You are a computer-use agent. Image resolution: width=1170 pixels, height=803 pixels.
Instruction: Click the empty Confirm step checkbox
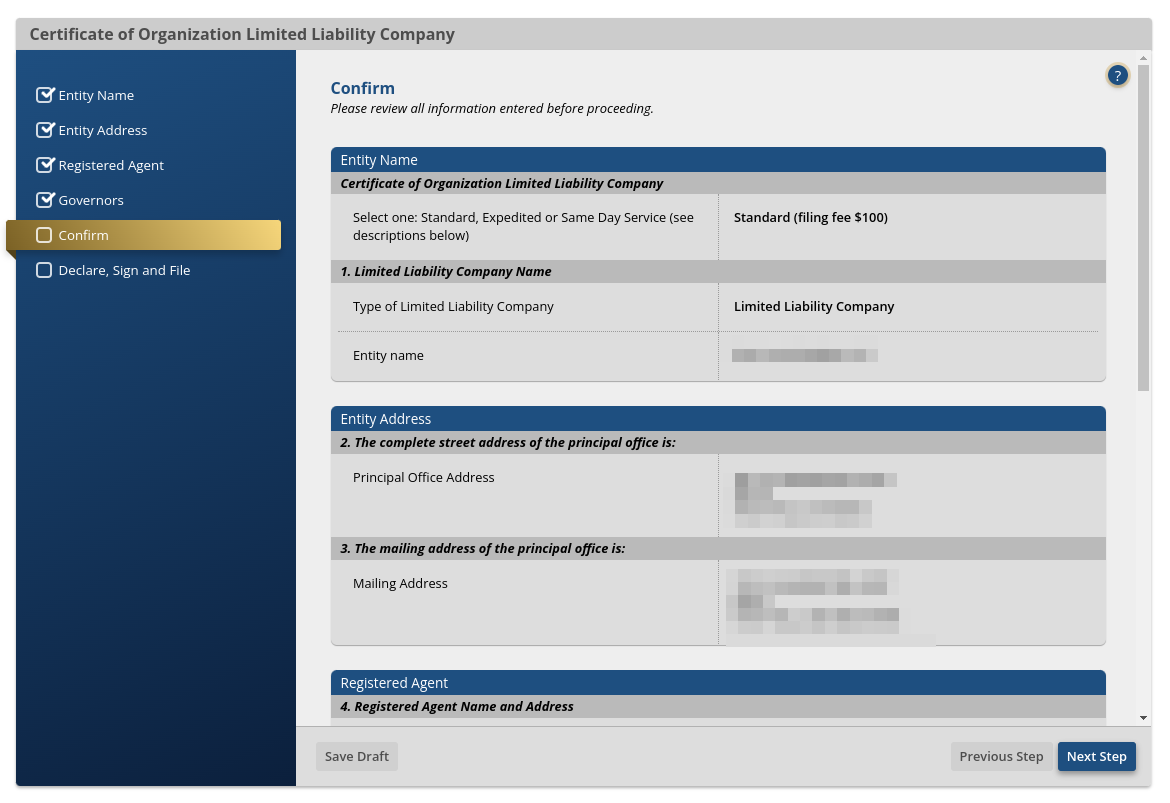(x=44, y=235)
